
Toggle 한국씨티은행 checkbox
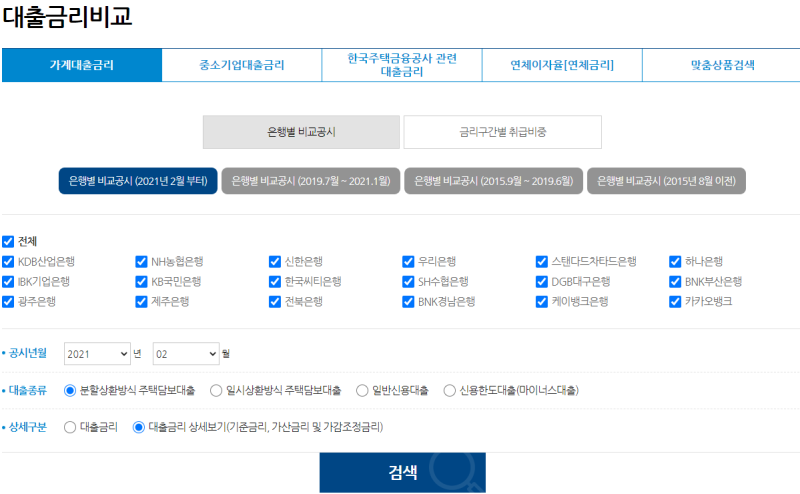[275, 282]
